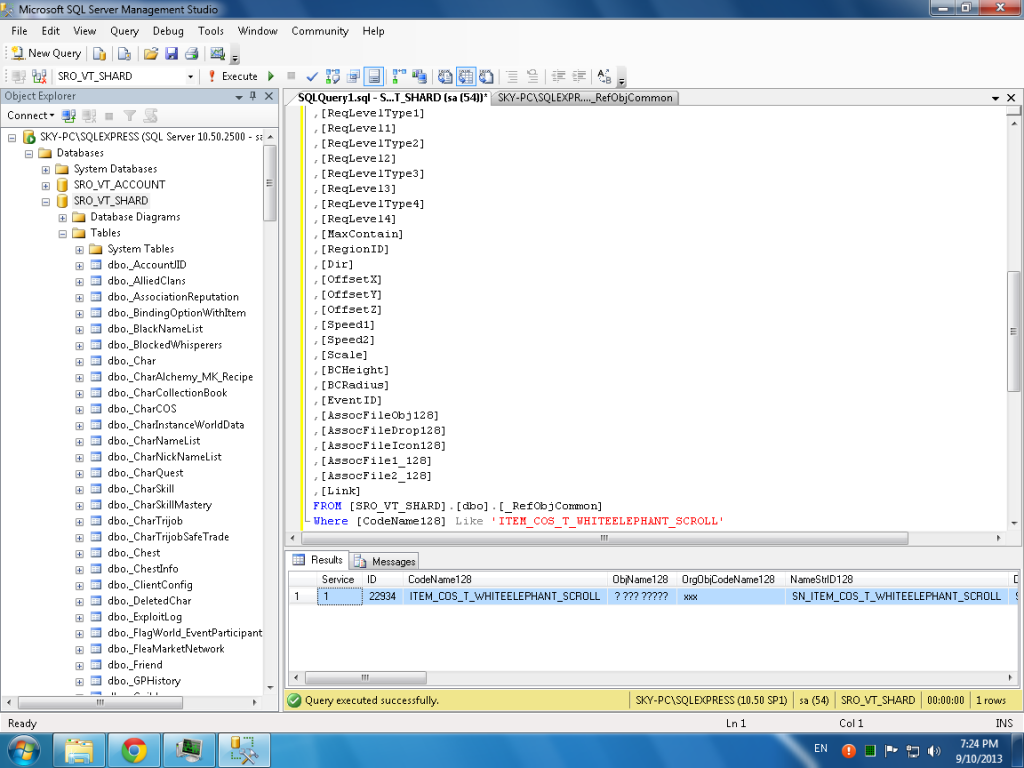Viewport: 1024px width, 768px height.
Task: Close the Object Explorer panel
Action: pyautogui.click(x=269, y=96)
